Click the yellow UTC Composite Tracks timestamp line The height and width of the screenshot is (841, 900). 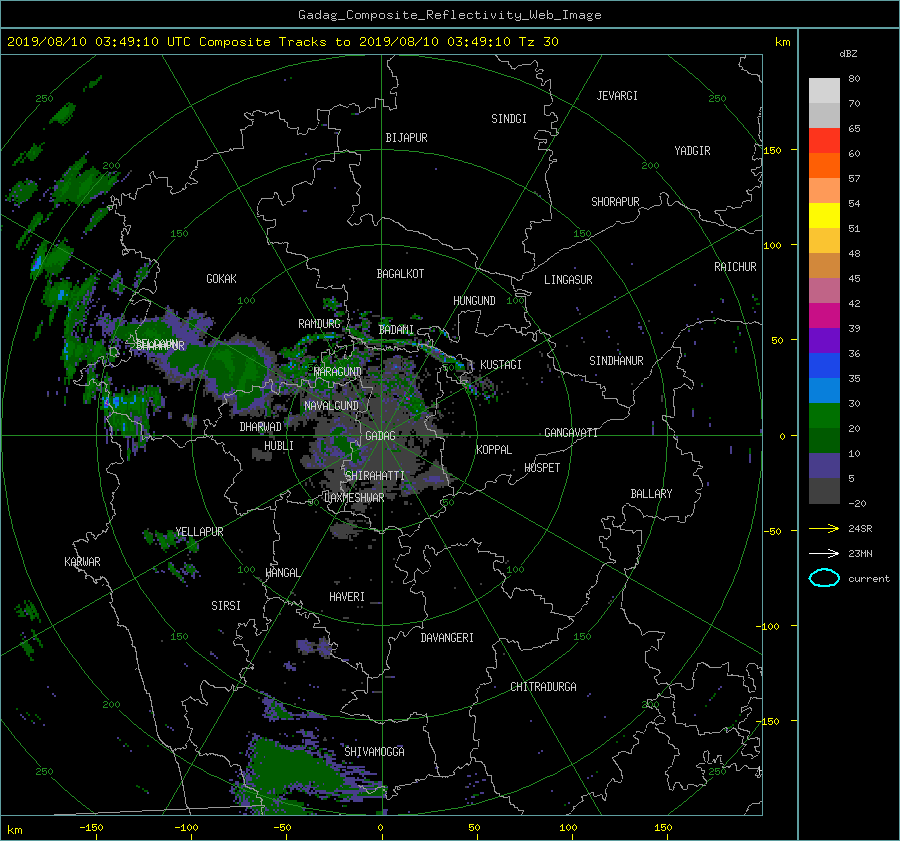[282, 42]
